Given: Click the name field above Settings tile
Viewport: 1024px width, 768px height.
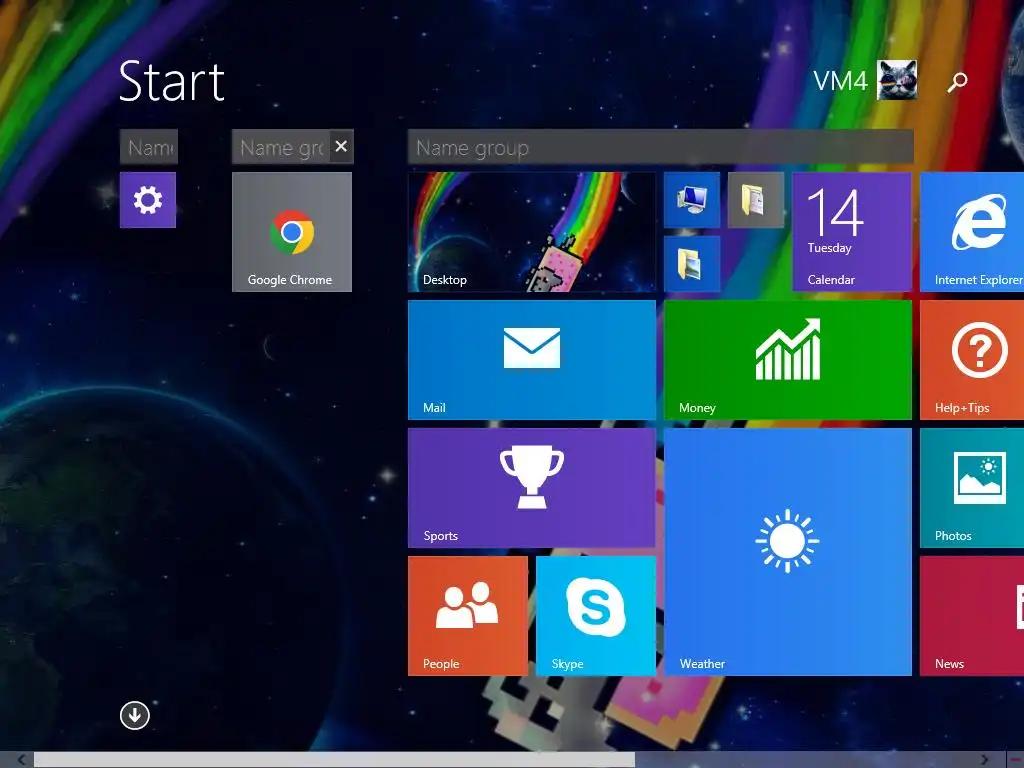Looking at the screenshot, I should pos(148,147).
